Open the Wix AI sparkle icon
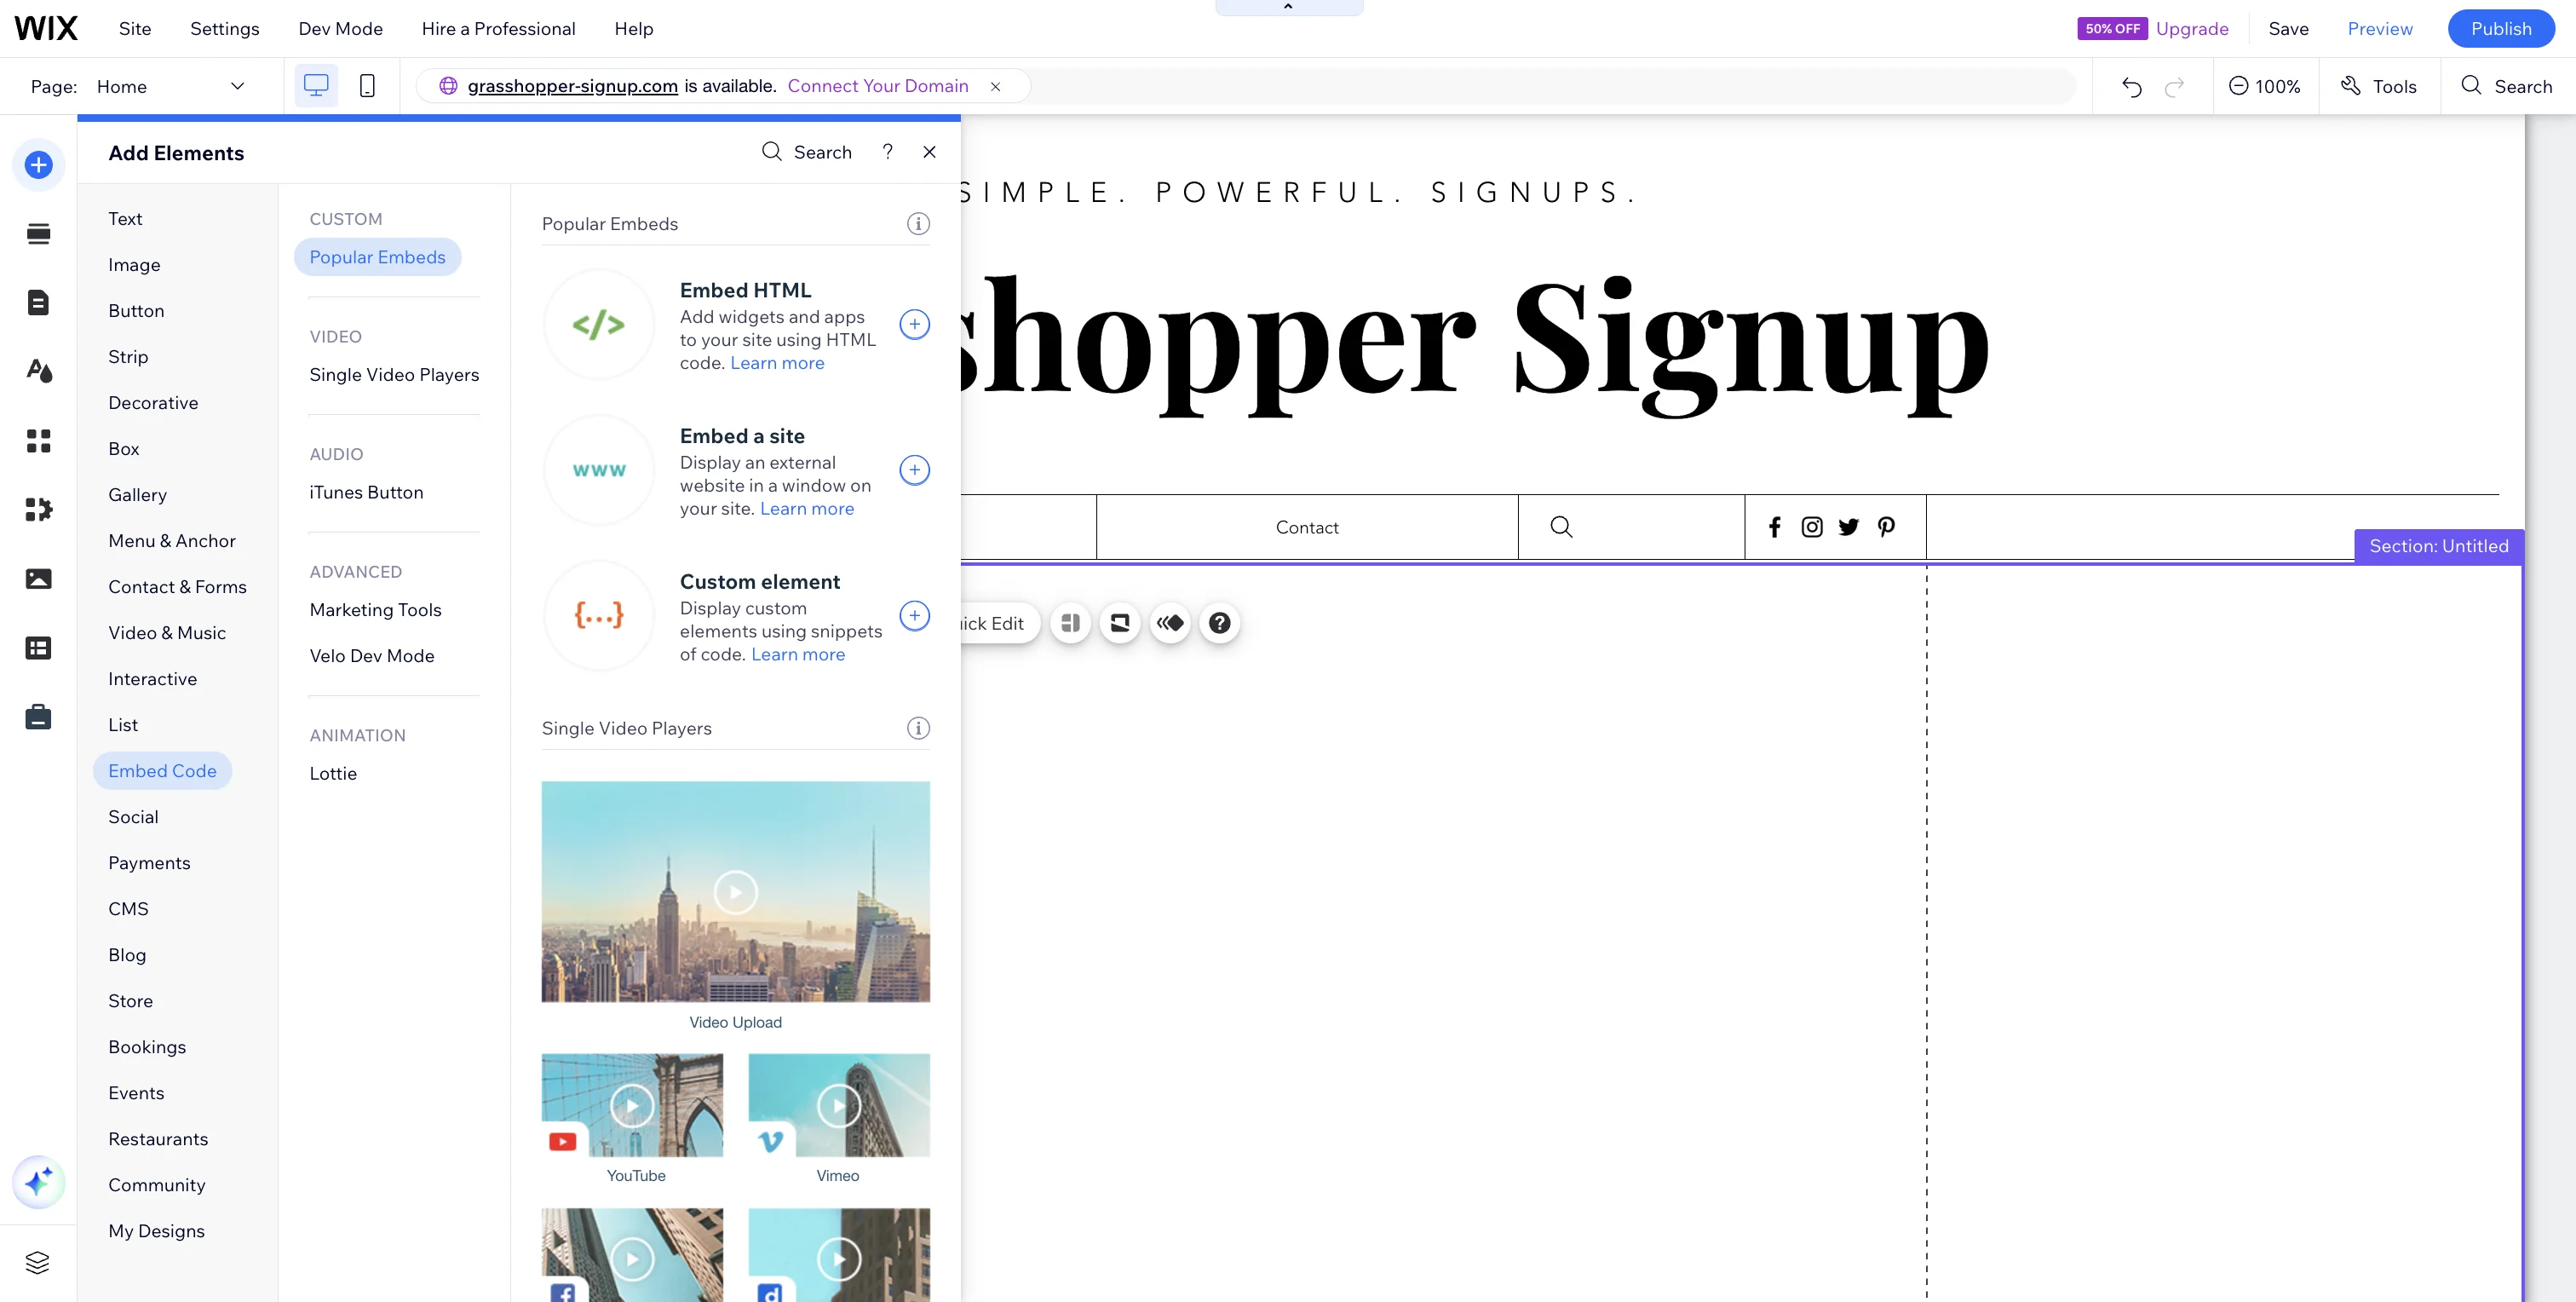Image resolution: width=2576 pixels, height=1302 pixels. pyautogui.click(x=38, y=1182)
